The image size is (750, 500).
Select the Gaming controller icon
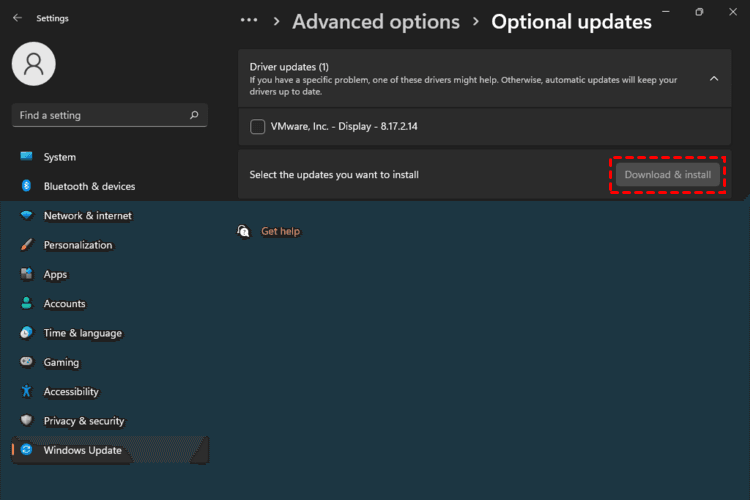(x=26, y=362)
